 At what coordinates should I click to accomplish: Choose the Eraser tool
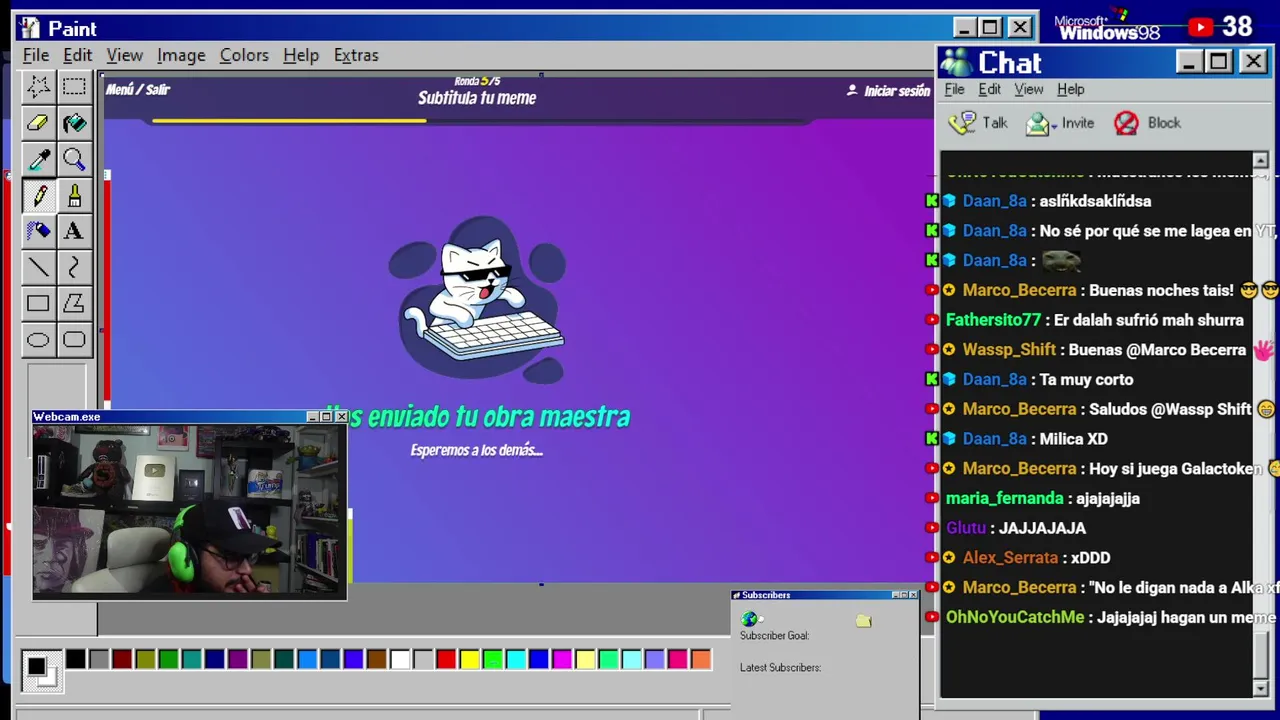click(x=38, y=123)
